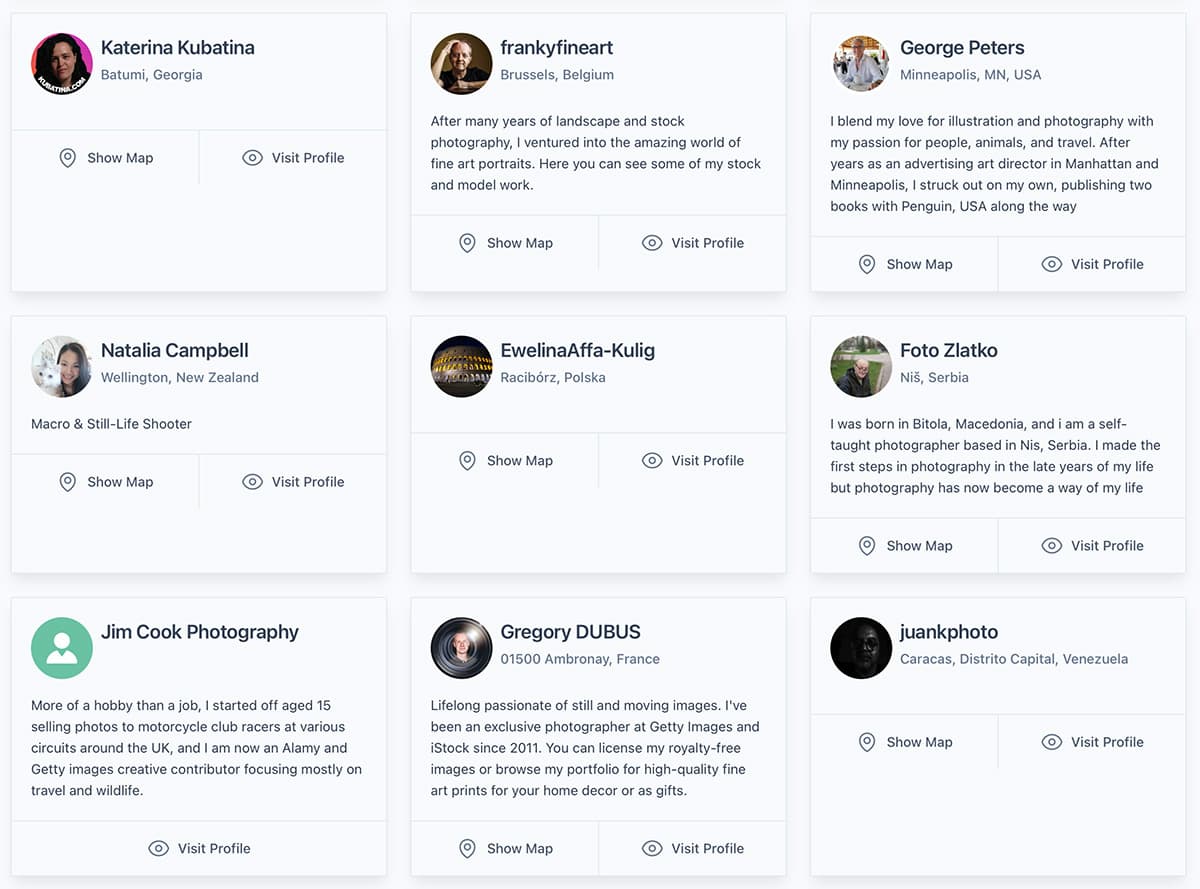
Task: Click the eye icon on Jim Cook Photography's card
Action: coord(158,849)
